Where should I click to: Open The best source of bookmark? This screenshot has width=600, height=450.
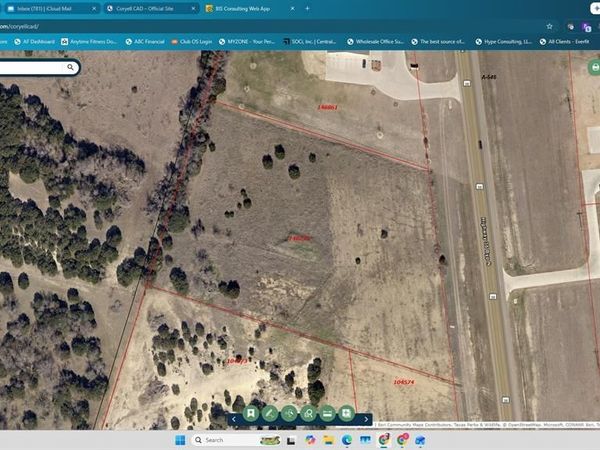(x=438, y=41)
